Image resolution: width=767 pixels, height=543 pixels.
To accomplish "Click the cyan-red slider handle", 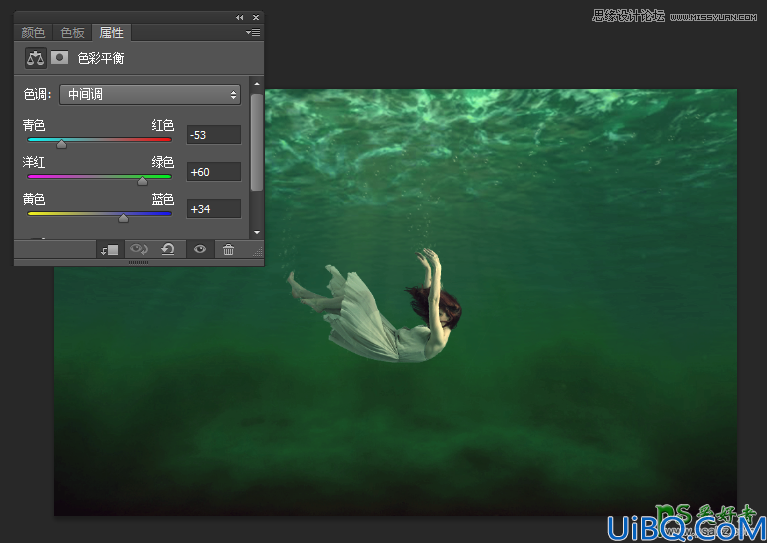I will tap(61, 144).
